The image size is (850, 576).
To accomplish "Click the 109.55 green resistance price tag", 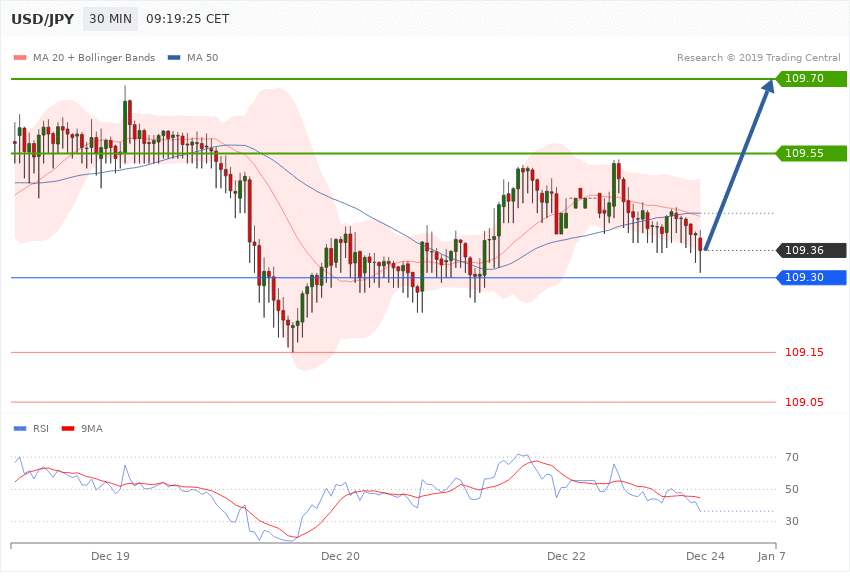I will click(x=811, y=153).
